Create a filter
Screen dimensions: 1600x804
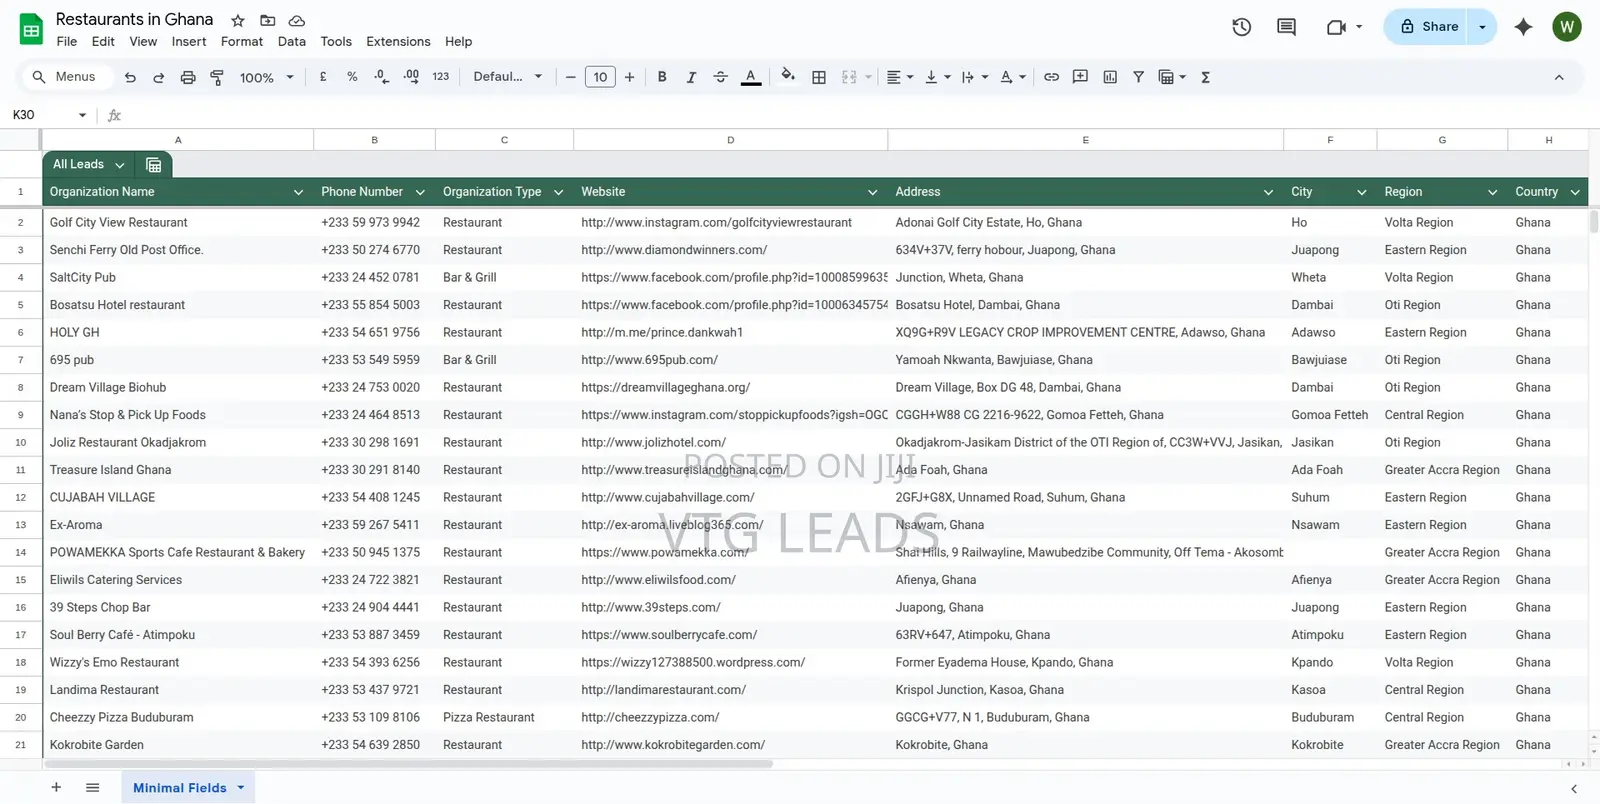tap(1138, 77)
